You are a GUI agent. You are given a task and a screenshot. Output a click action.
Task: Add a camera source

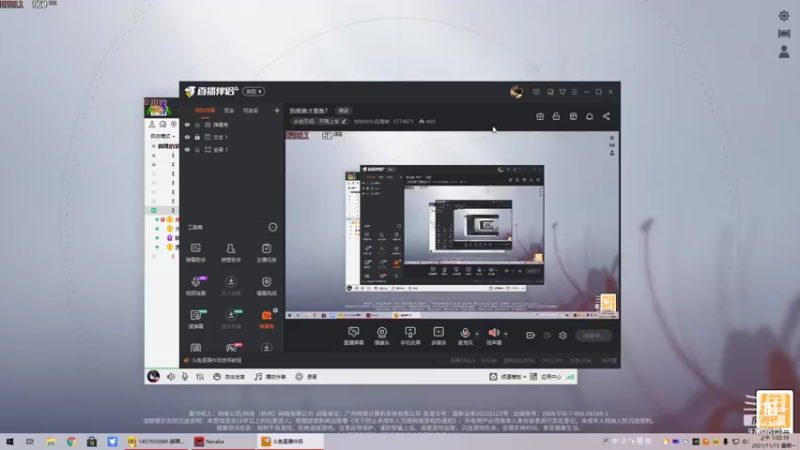click(382, 336)
